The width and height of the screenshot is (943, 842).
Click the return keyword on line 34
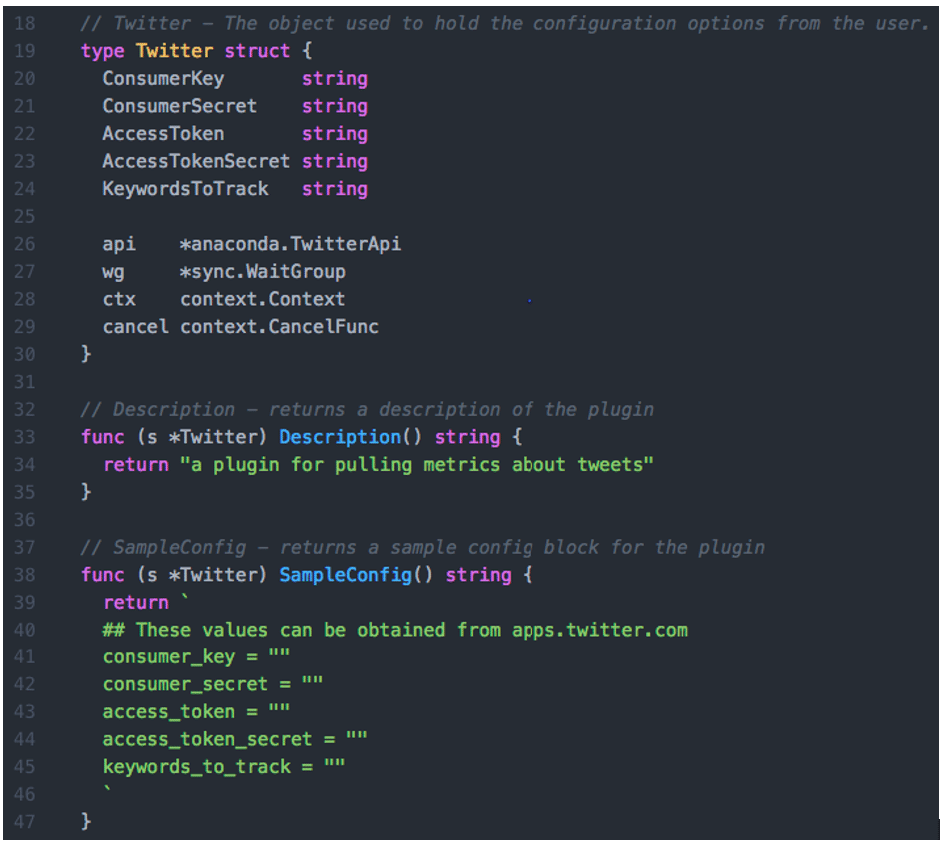[x=136, y=465]
